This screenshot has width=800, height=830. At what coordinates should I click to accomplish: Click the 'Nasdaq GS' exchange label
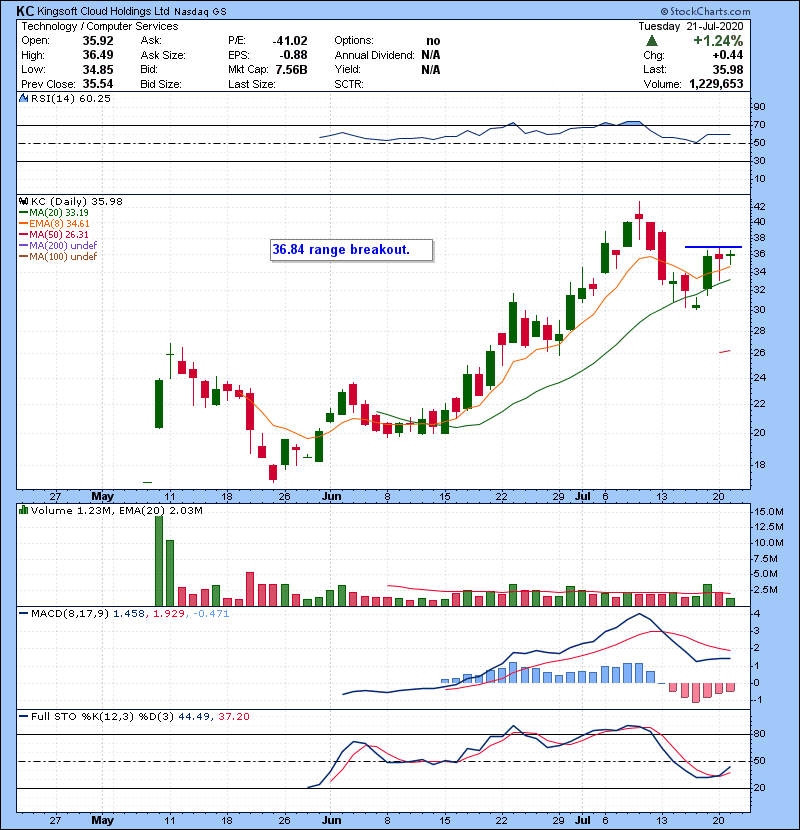point(201,12)
